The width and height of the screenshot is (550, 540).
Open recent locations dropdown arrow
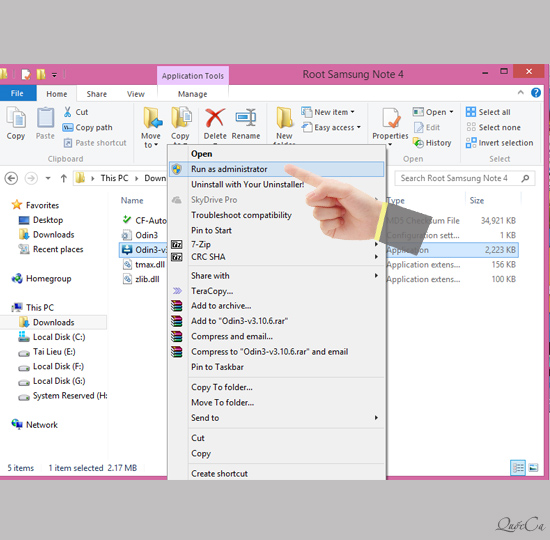coord(48,178)
